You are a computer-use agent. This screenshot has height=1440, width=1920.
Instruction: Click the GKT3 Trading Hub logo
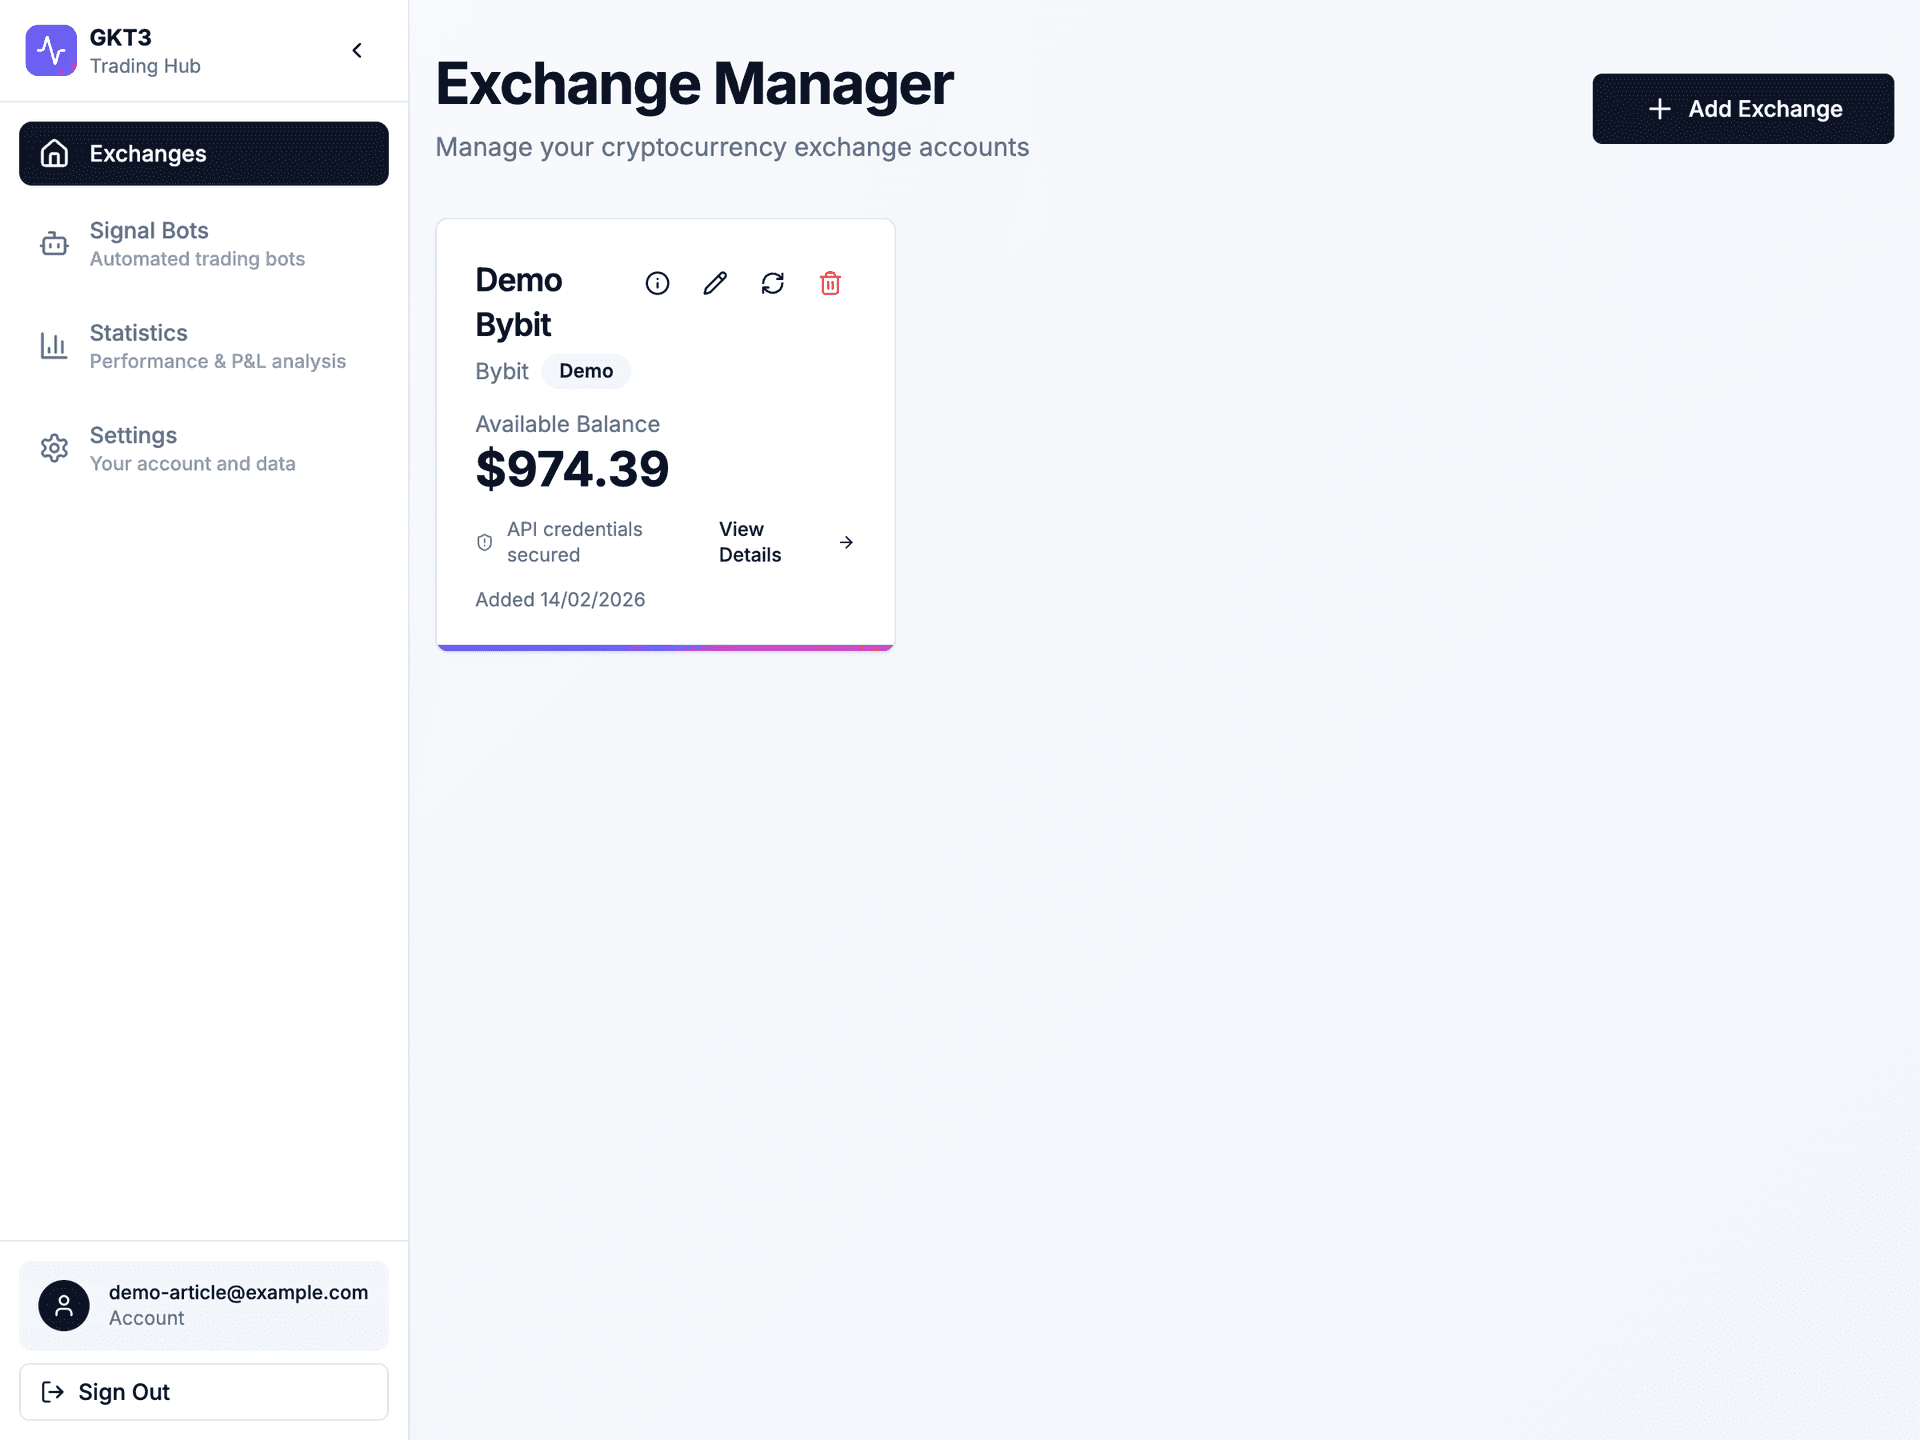click(x=51, y=50)
